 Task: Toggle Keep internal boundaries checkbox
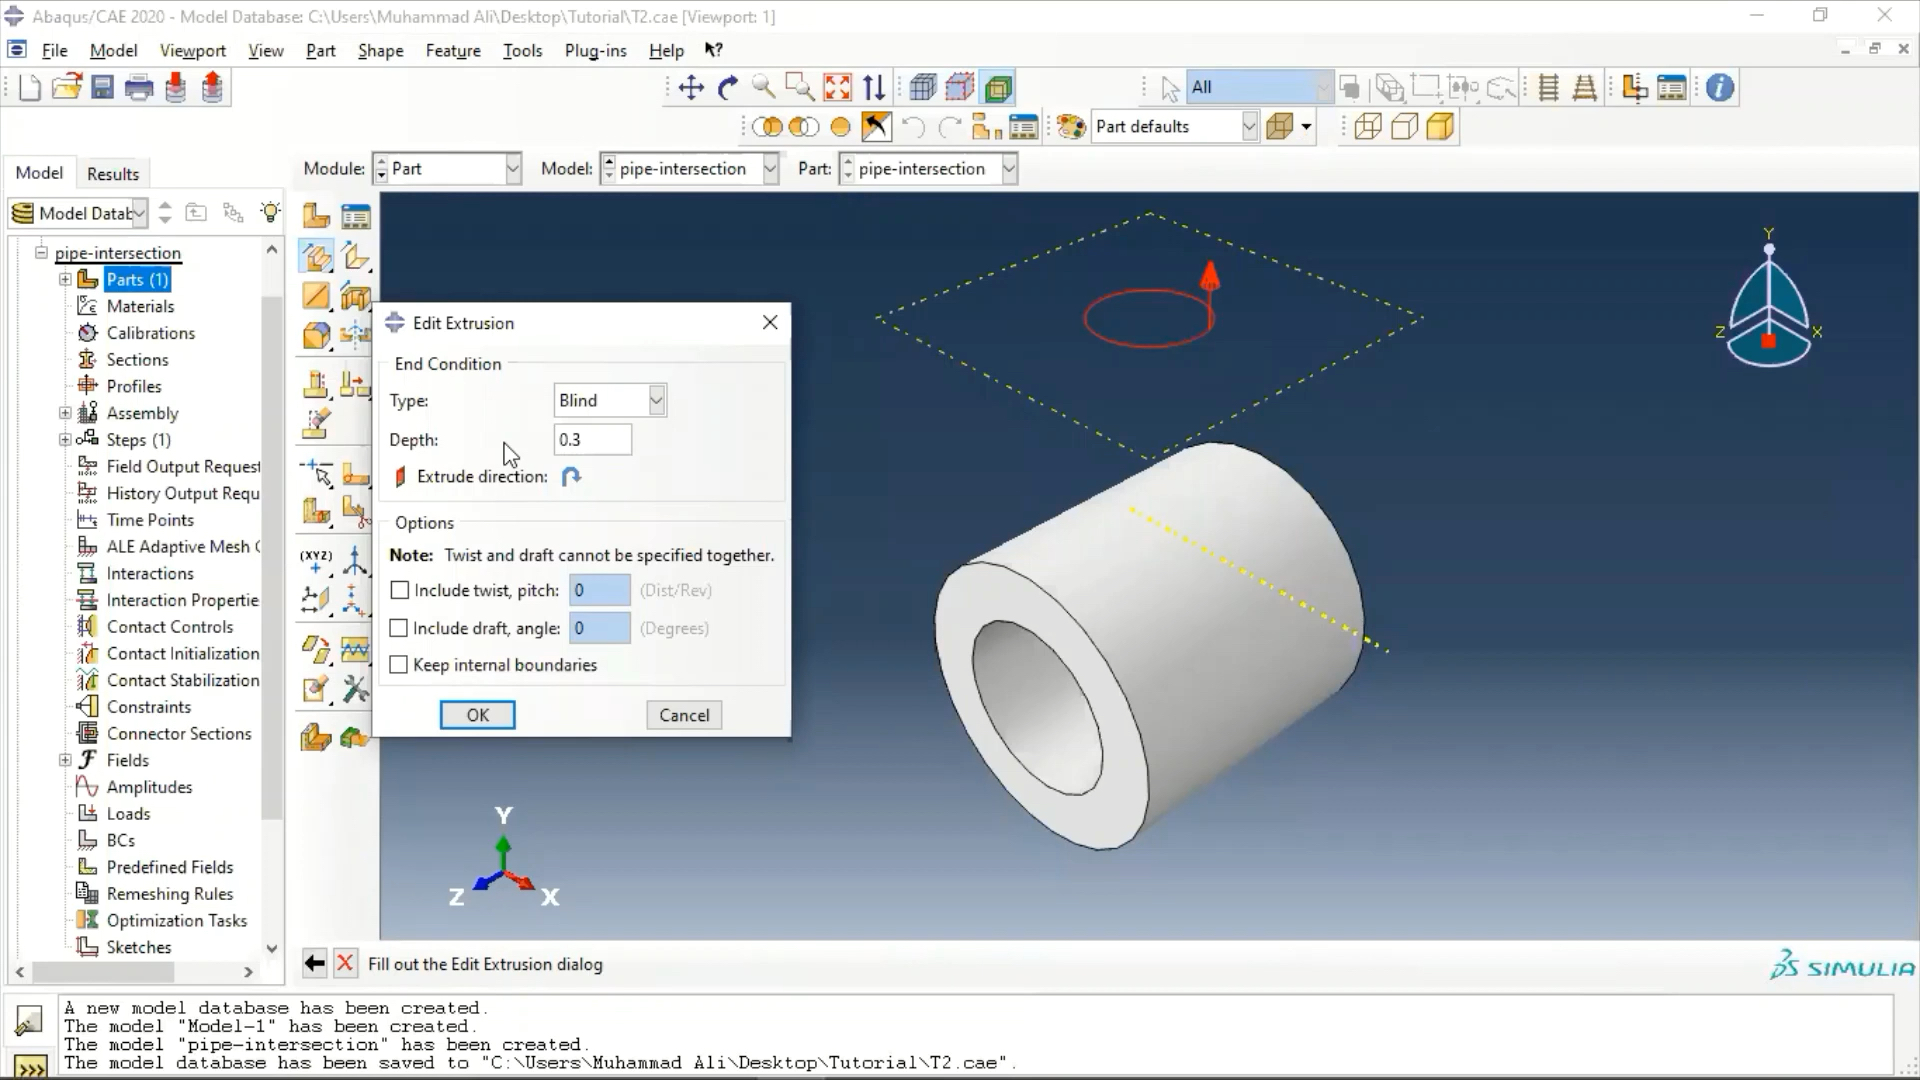[400, 663]
